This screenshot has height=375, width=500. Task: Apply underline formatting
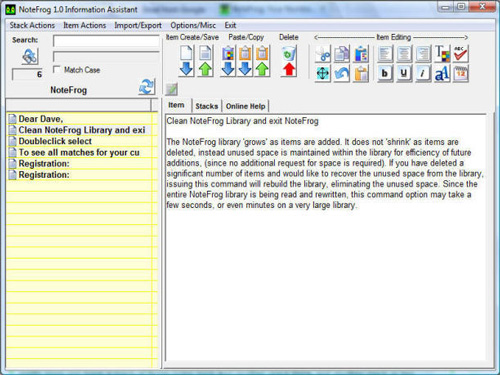tap(404, 73)
